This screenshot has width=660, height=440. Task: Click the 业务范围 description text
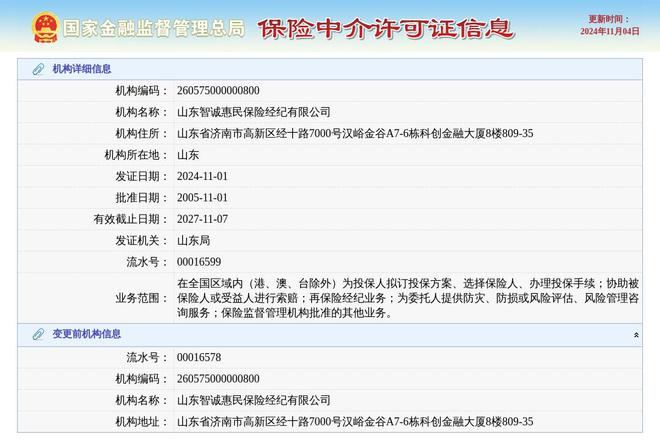(408, 298)
